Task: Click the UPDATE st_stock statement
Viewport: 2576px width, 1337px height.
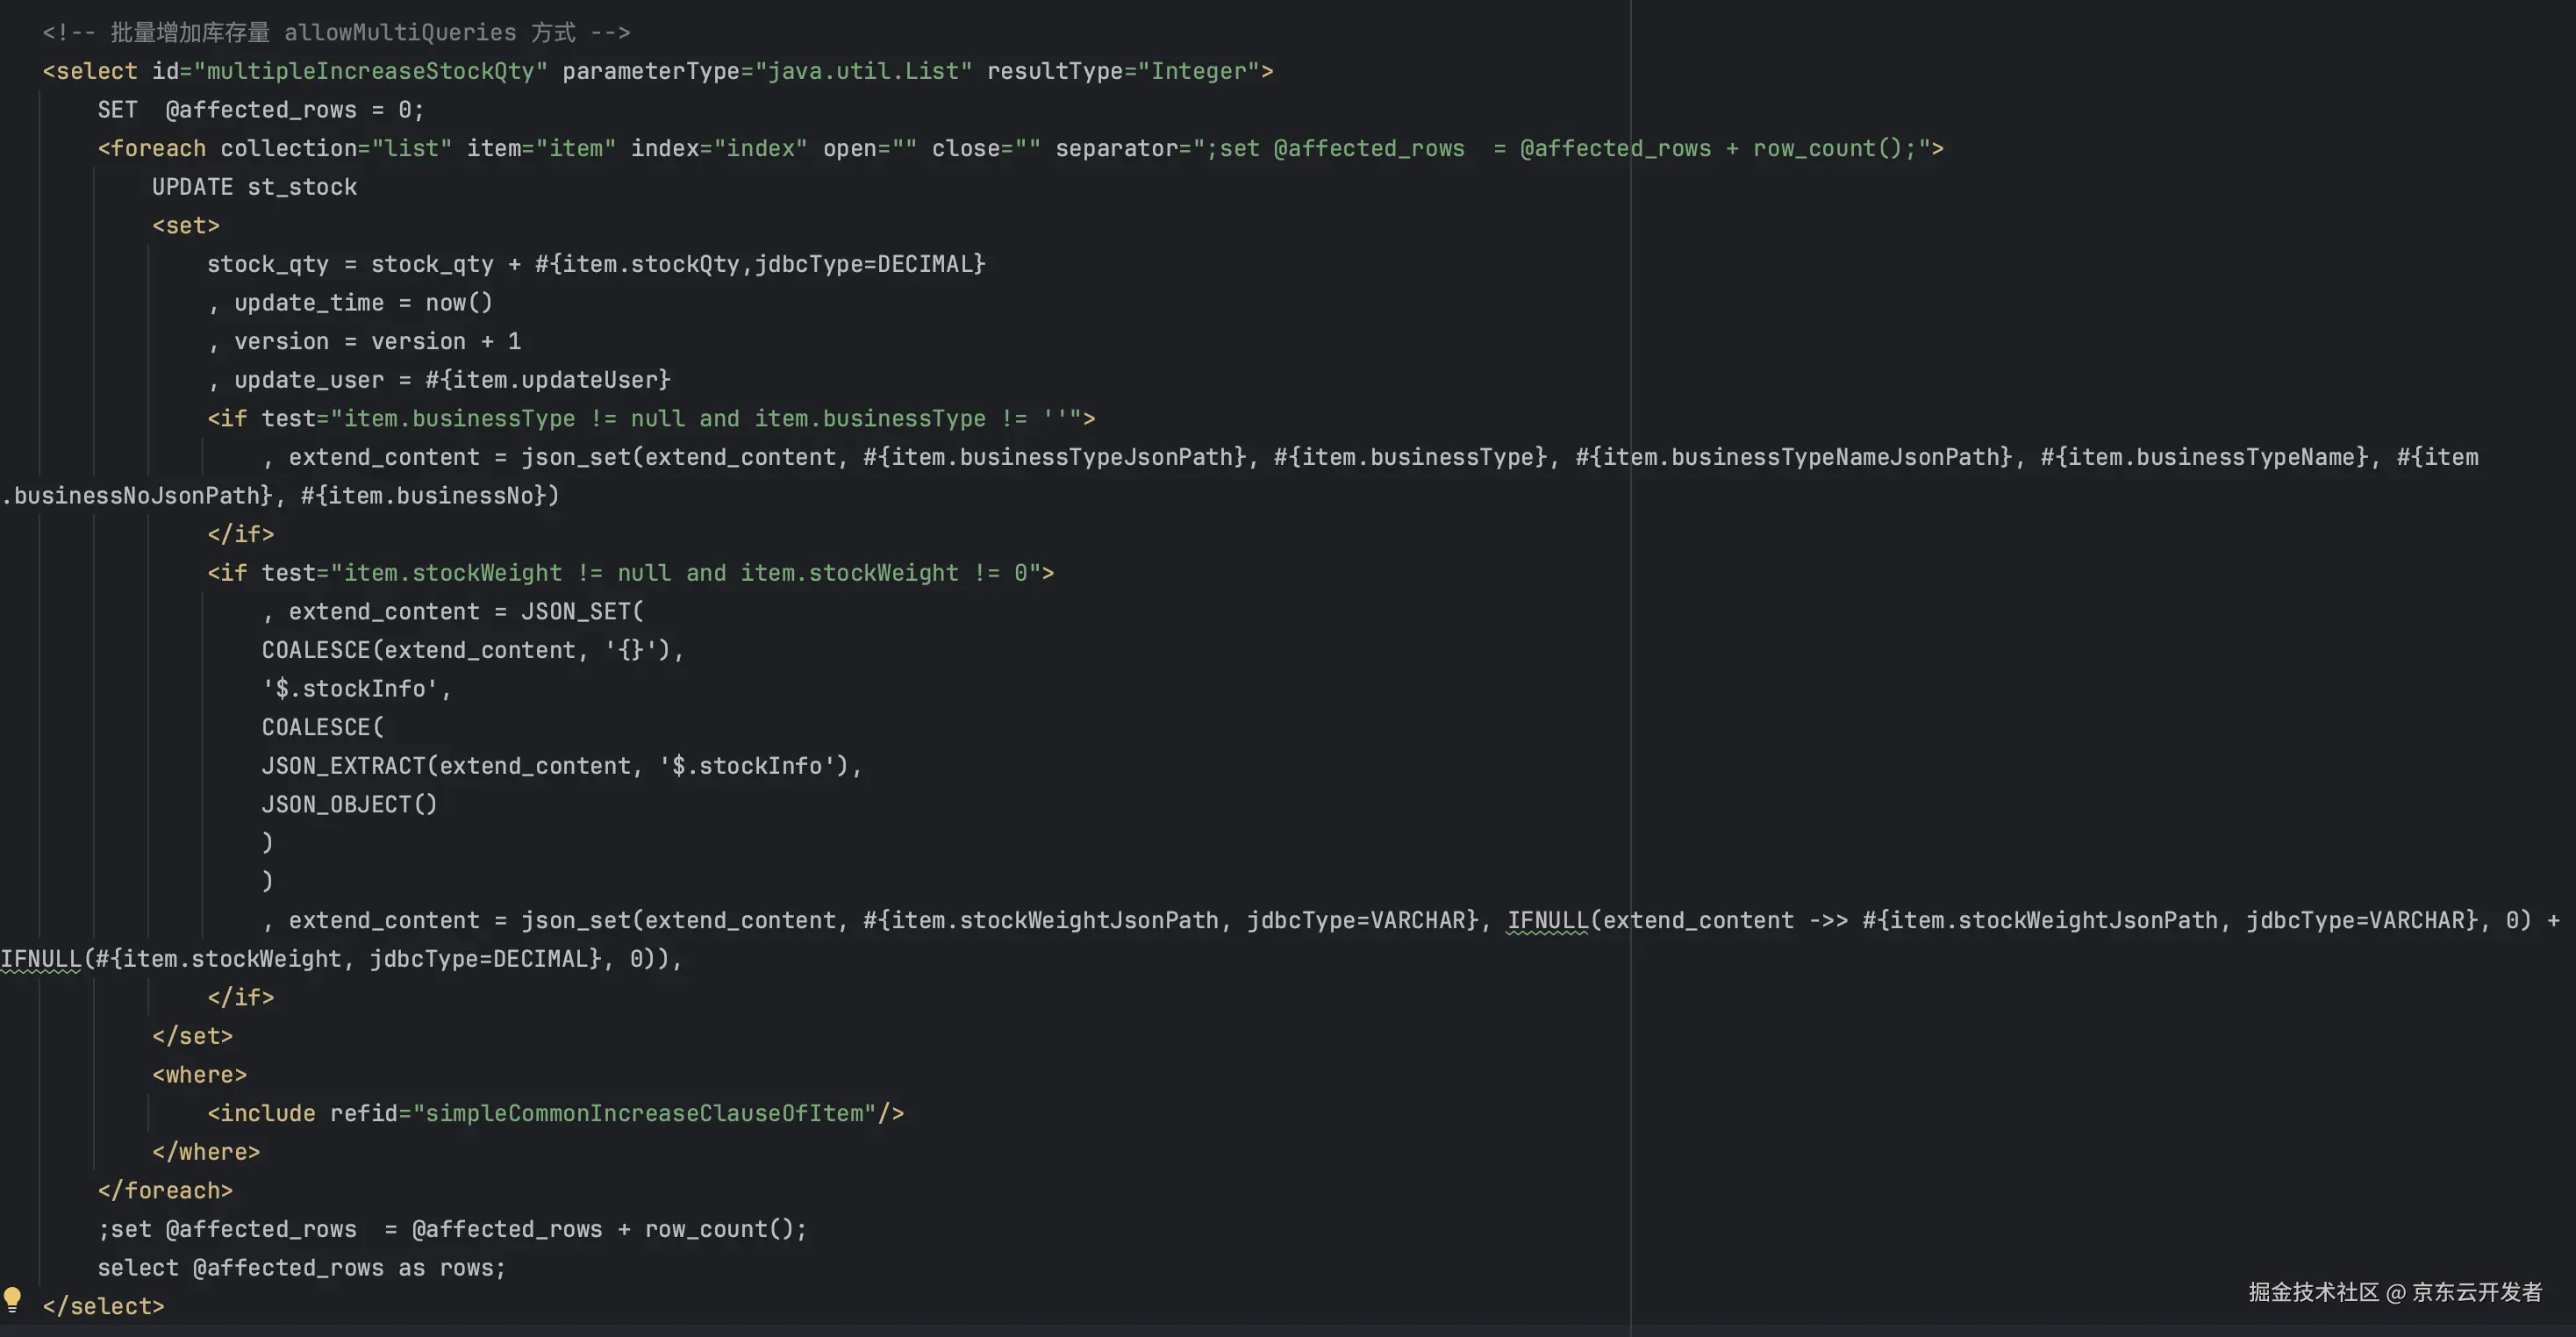Action: coord(254,187)
